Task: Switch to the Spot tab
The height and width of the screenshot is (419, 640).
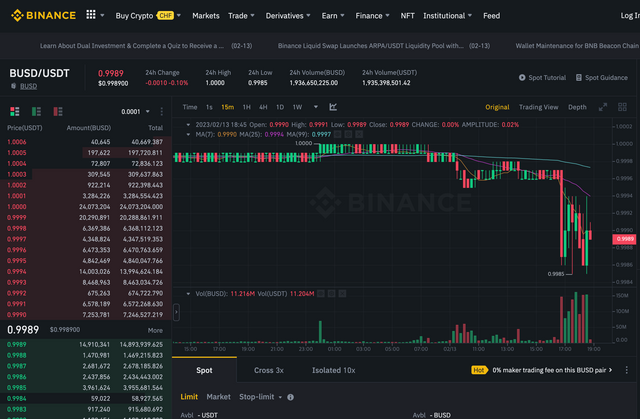Action: point(204,370)
